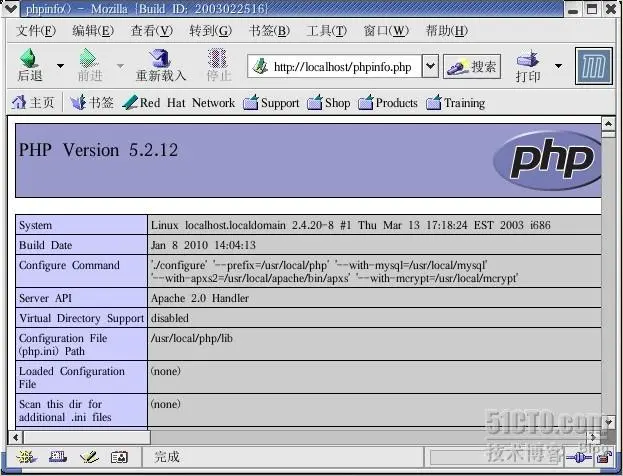Click the Composer icon in status bar
This screenshot has width=623, height=476.
(89, 457)
